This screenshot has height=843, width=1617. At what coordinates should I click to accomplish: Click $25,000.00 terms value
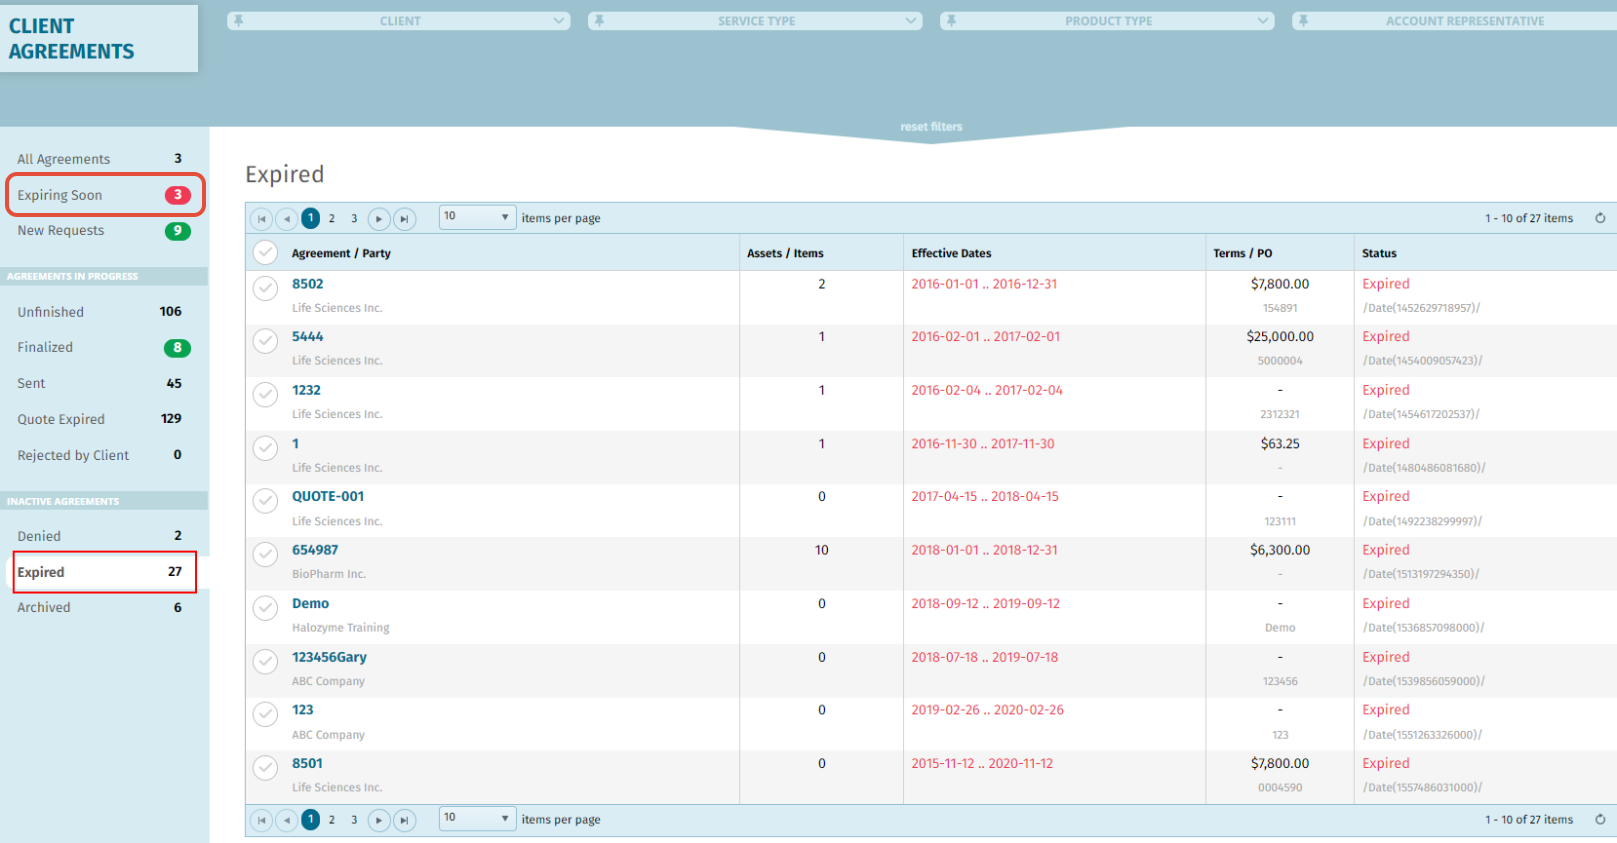click(x=1280, y=337)
